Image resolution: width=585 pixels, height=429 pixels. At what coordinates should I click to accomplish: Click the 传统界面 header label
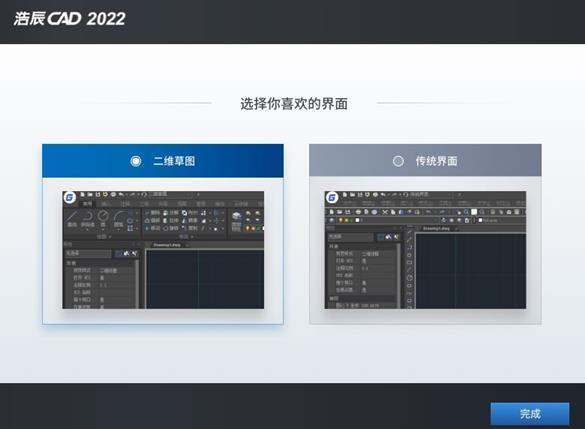(x=437, y=161)
